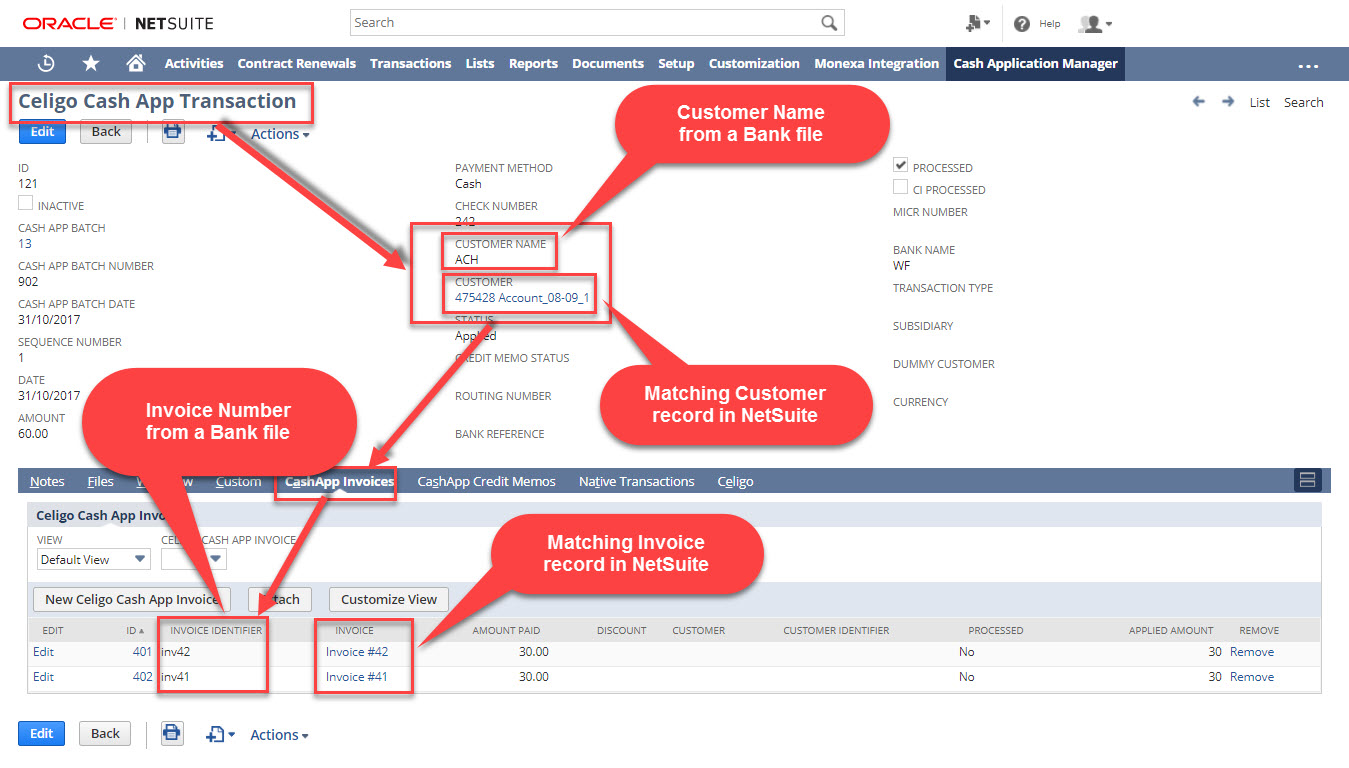
Task: Open the Lists menu
Action: click(480, 63)
